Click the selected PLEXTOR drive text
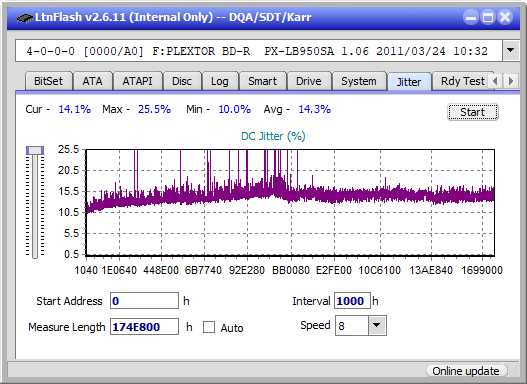The width and height of the screenshot is (527, 384). point(257,51)
